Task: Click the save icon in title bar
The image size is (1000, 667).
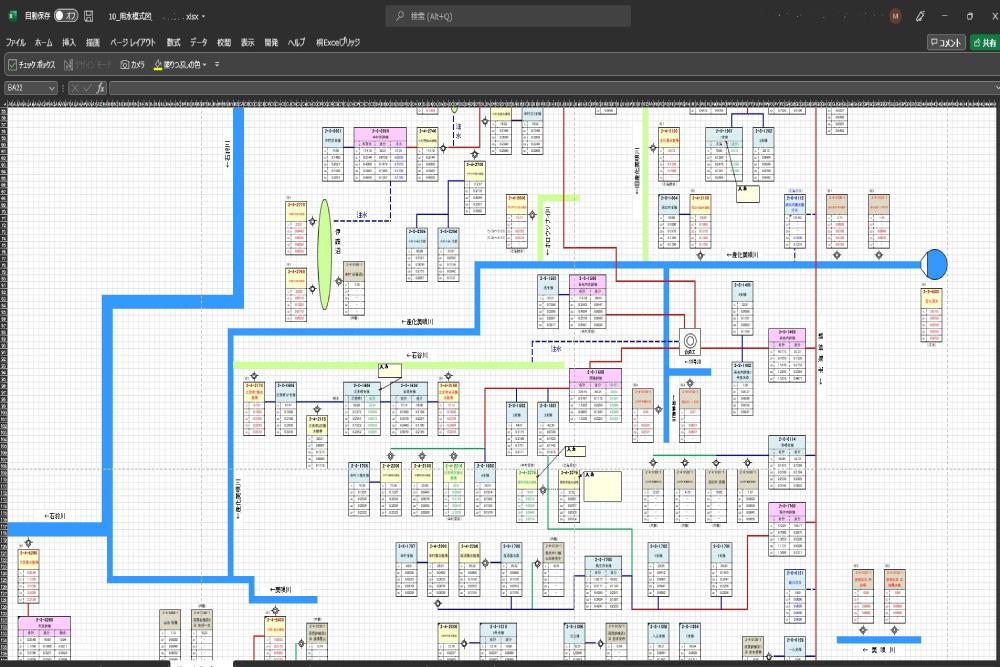Action: coord(89,16)
